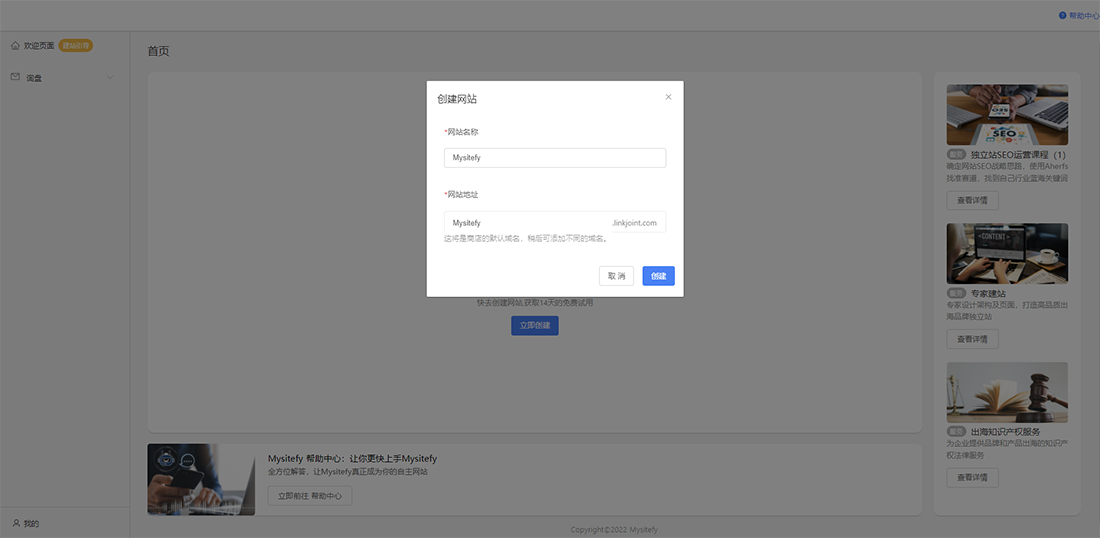Click the Mysitefy 帮助中心 headline text
The height and width of the screenshot is (538, 1100).
click(352, 459)
